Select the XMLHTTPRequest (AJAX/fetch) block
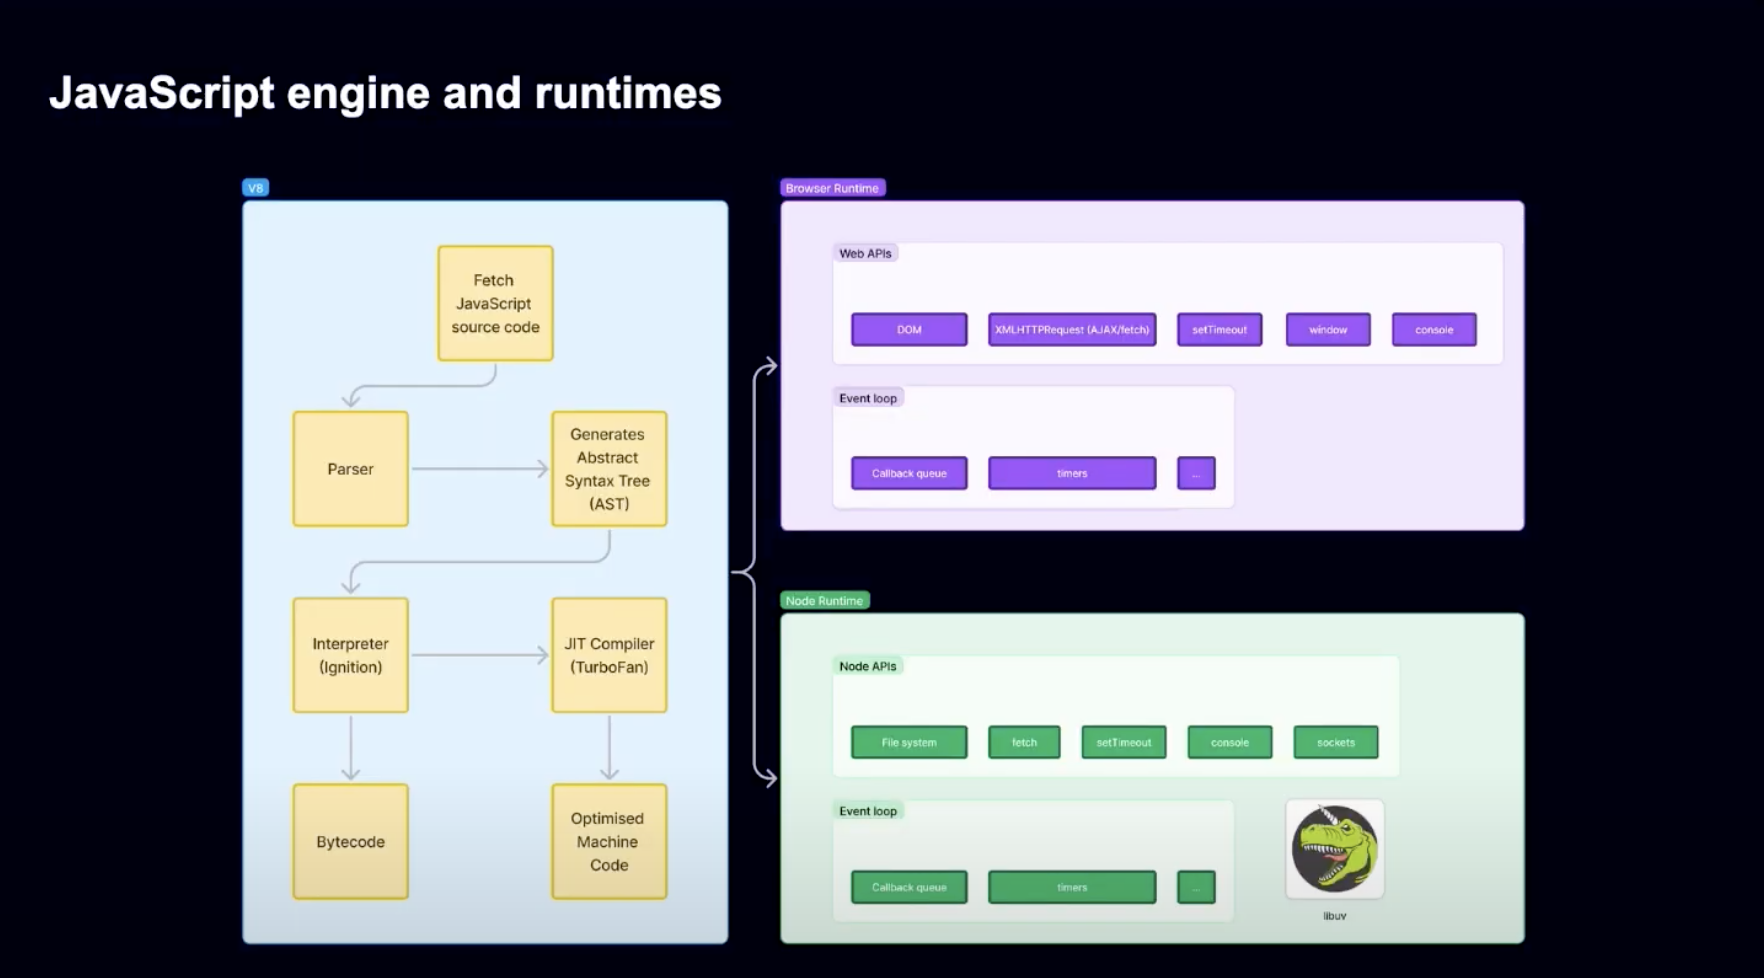 click(1072, 330)
